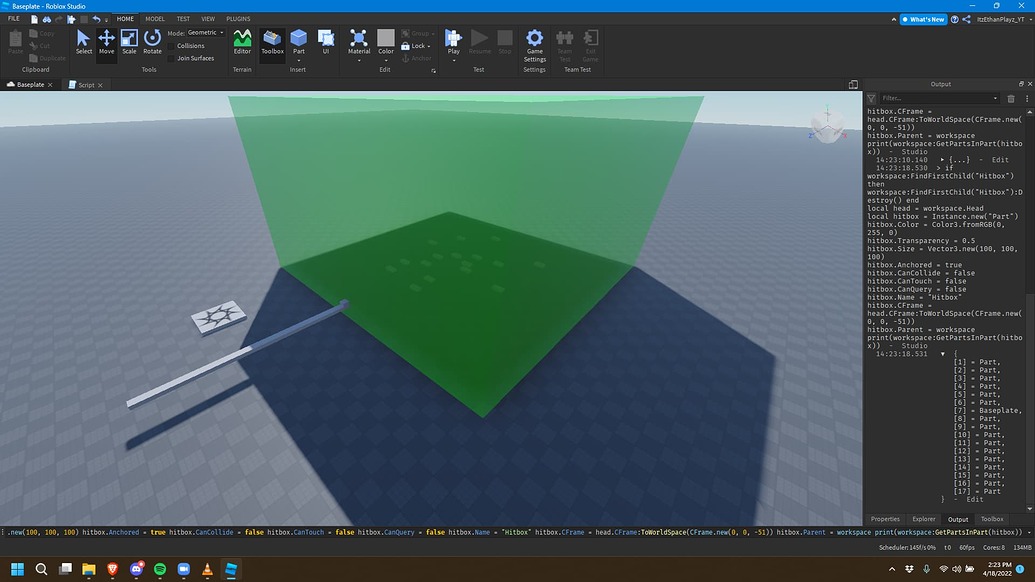Clear the Output log with the trash icon
This screenshot has width=1035, height=582.
1010,98
